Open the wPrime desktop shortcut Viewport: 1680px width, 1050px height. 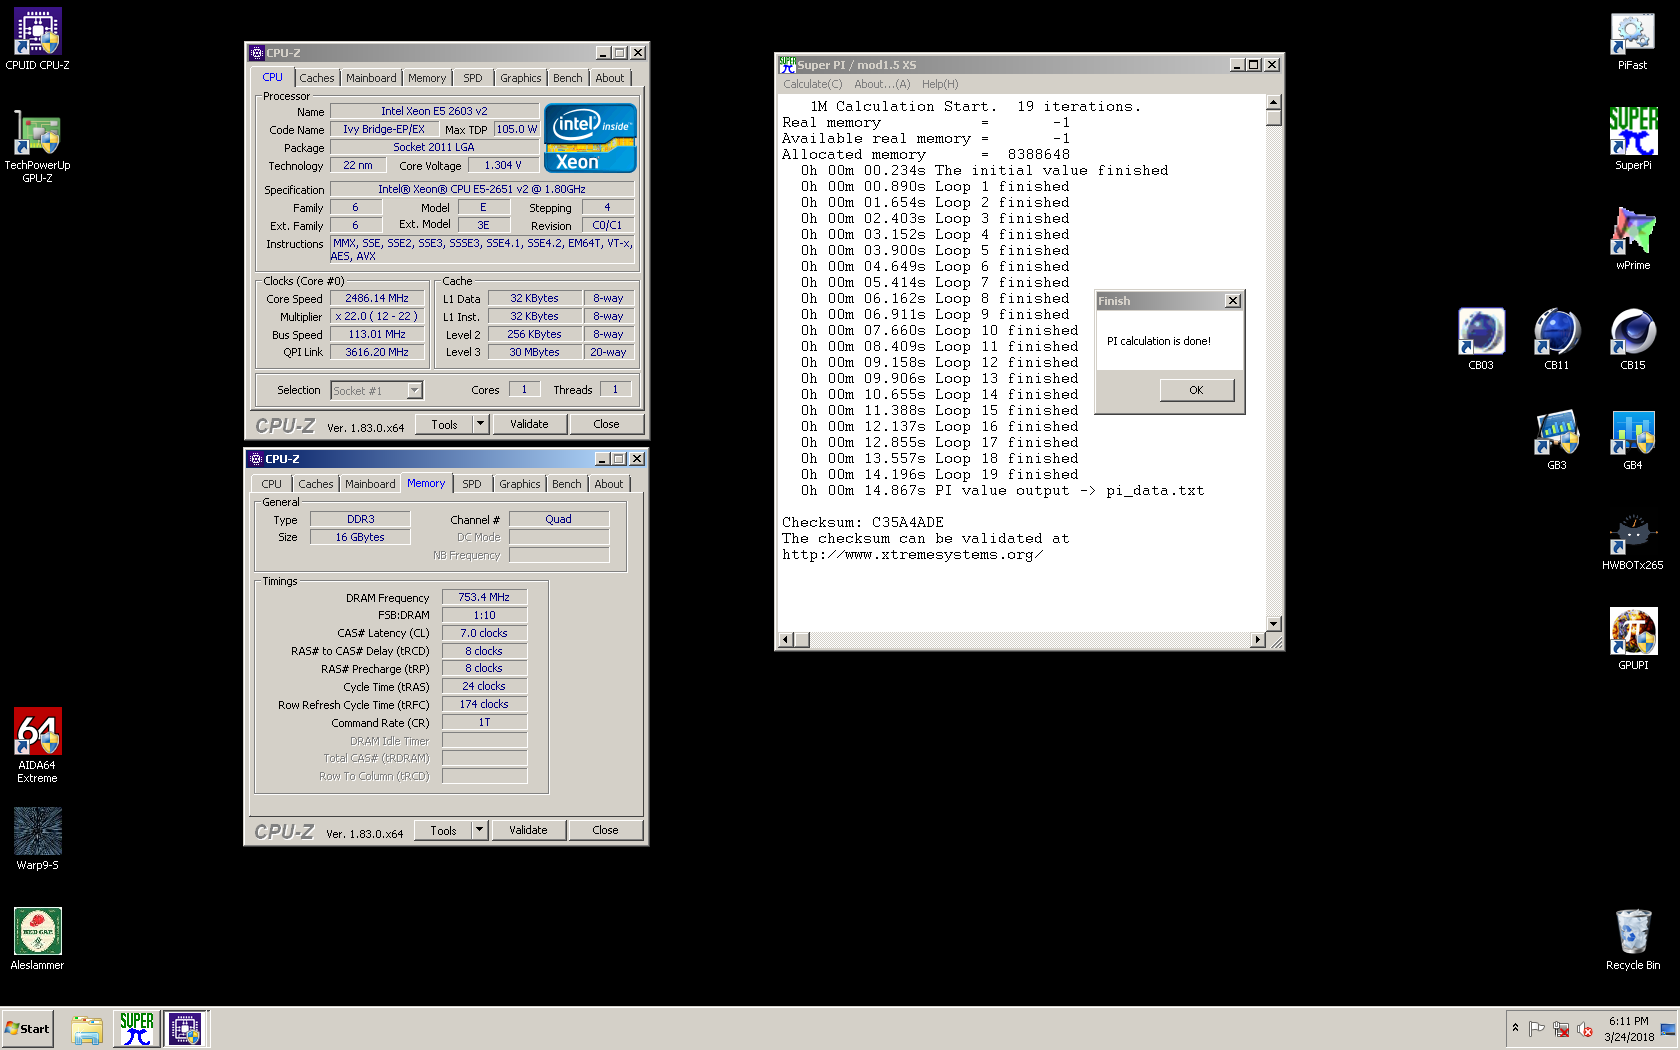(1632, 239)
